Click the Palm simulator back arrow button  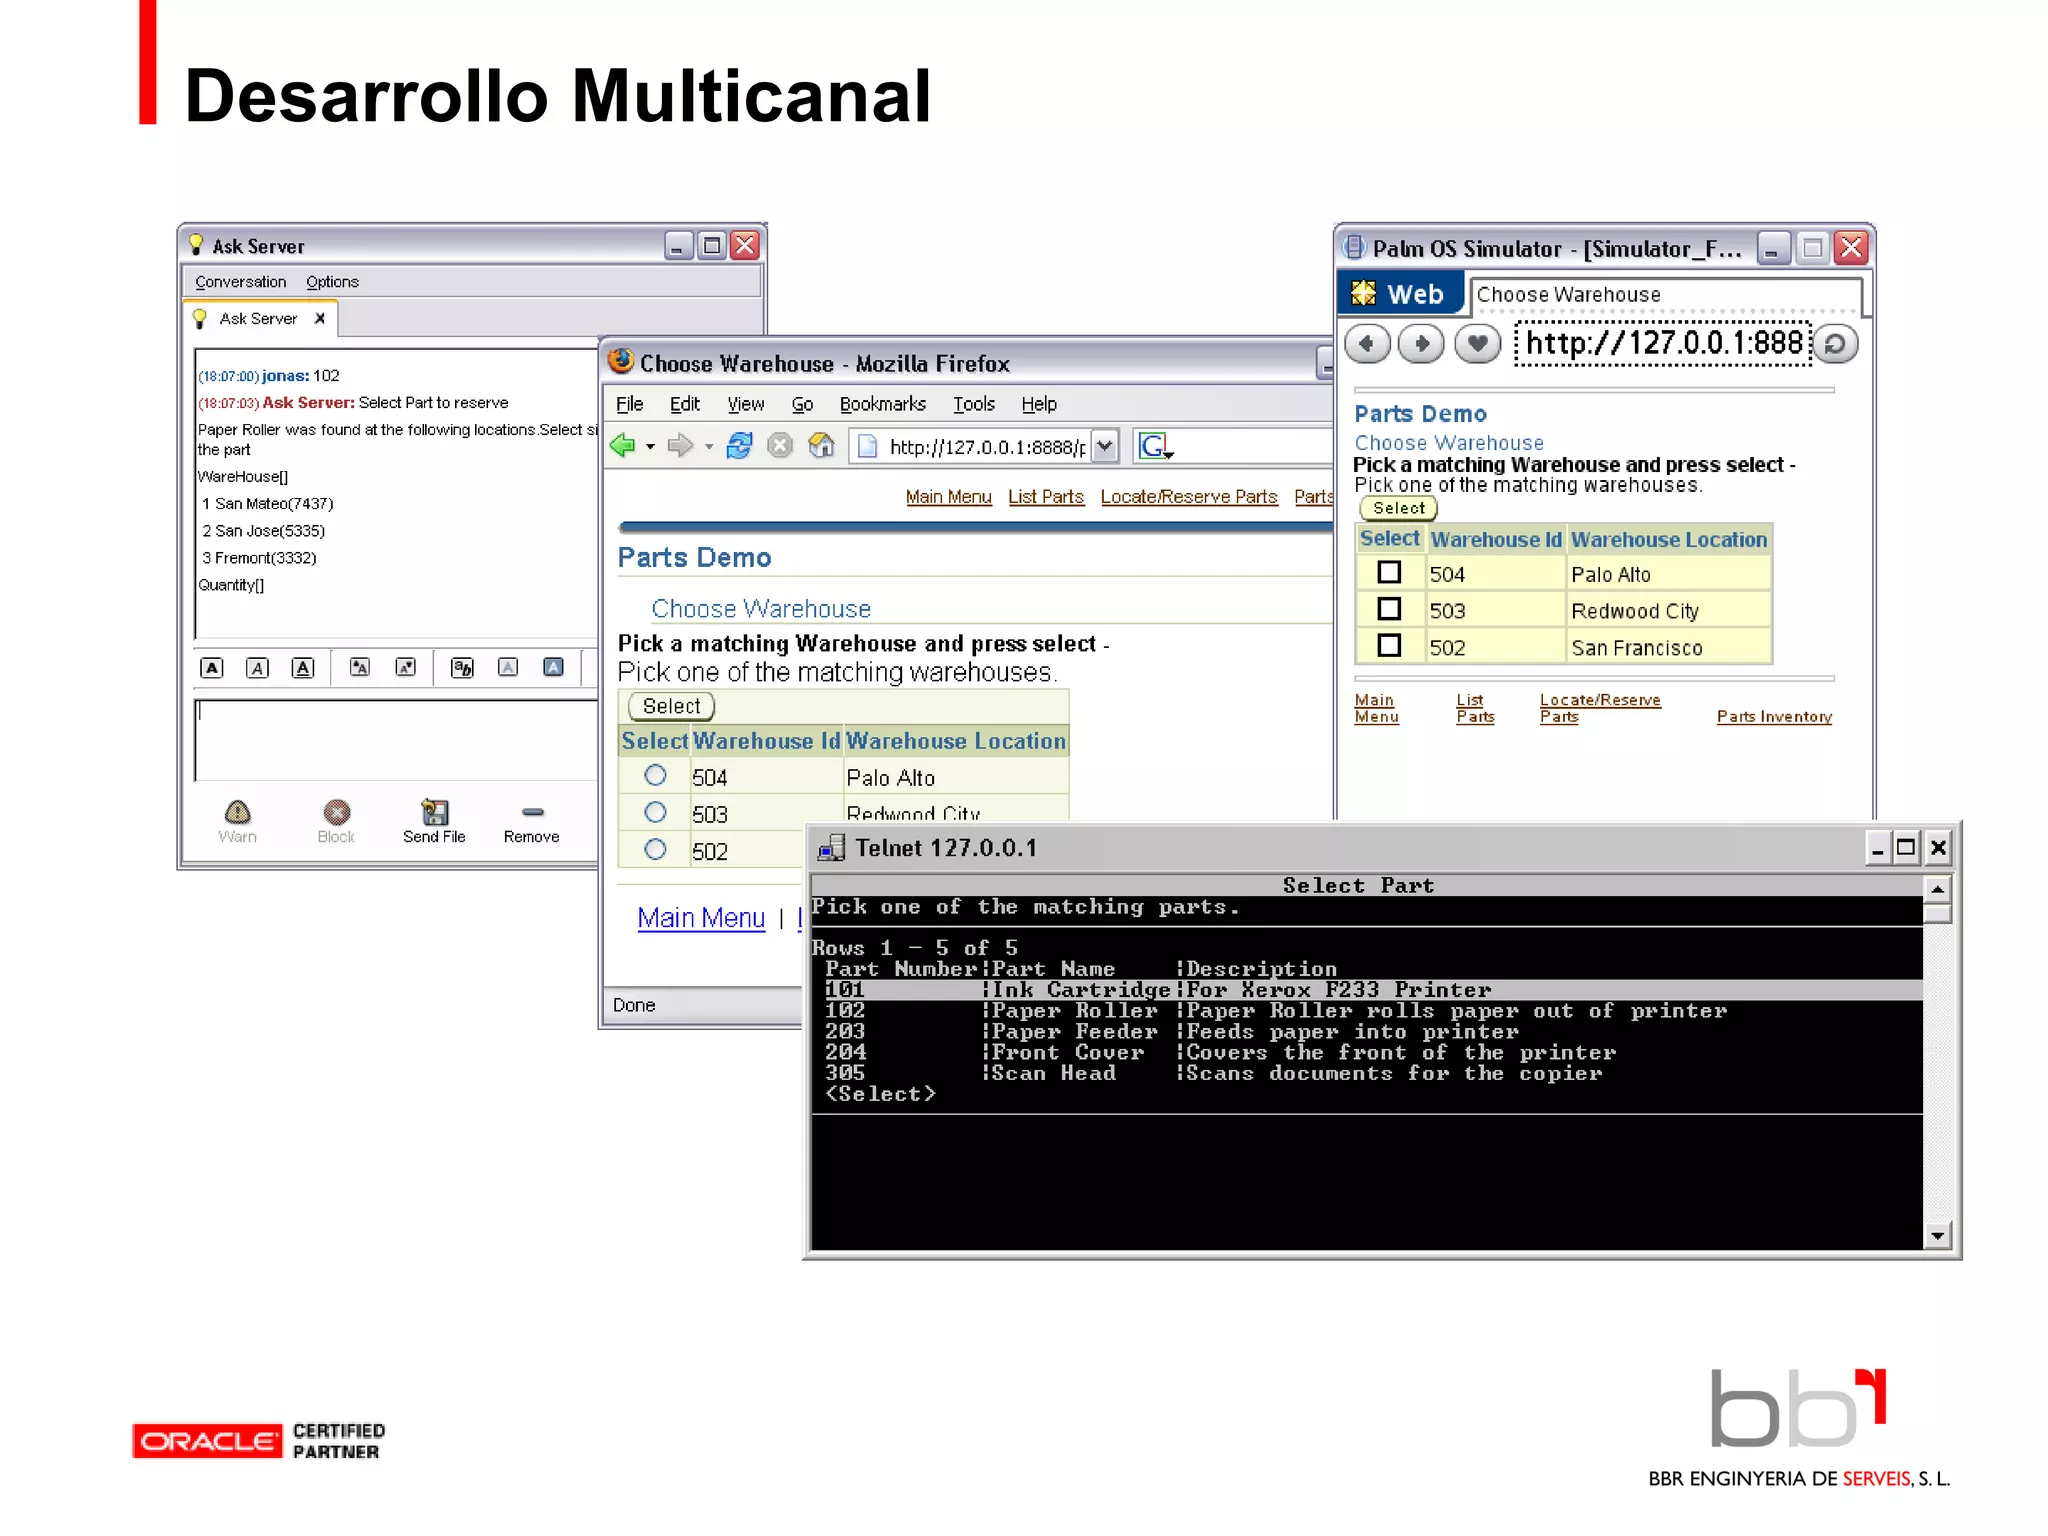(1367, 344)
